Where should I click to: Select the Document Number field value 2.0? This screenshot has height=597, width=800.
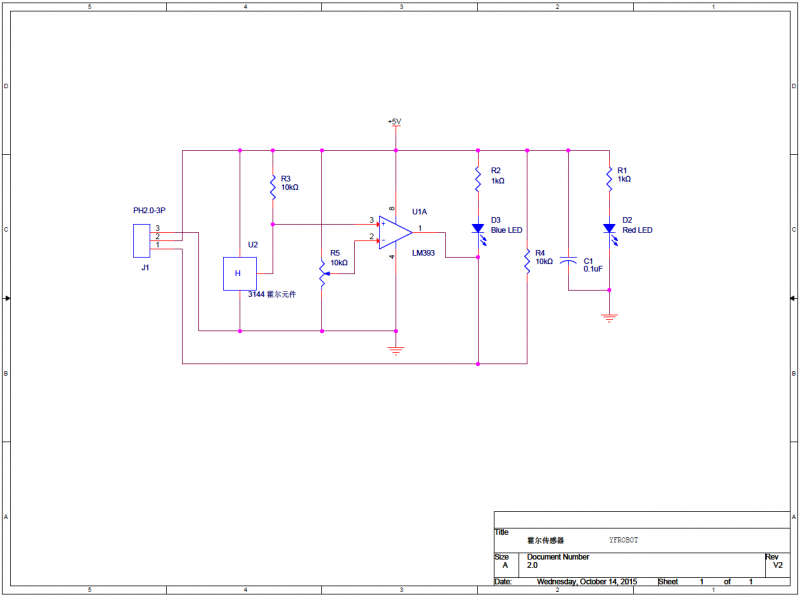coord(533,565)
